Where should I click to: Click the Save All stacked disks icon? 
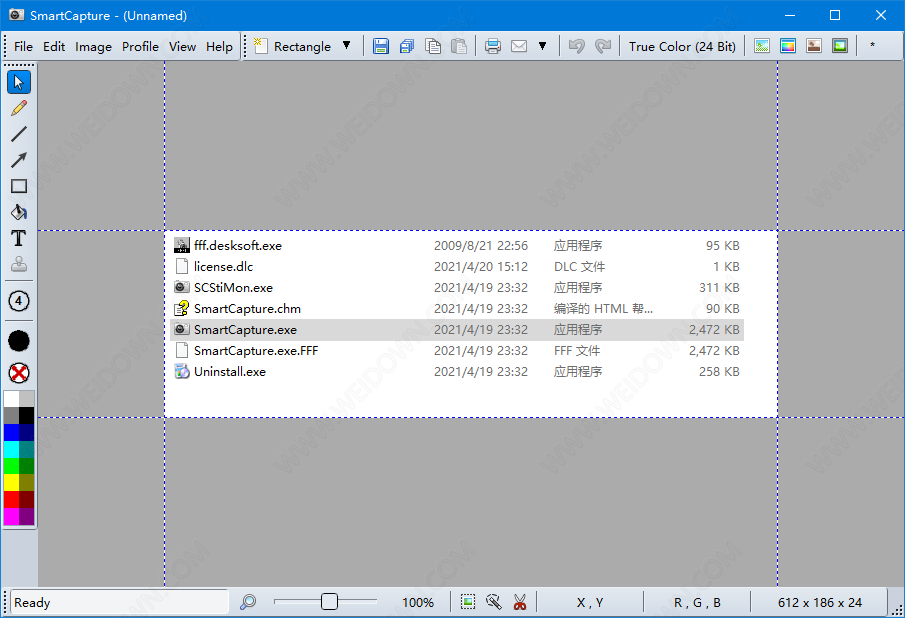(x=407, y=46)
